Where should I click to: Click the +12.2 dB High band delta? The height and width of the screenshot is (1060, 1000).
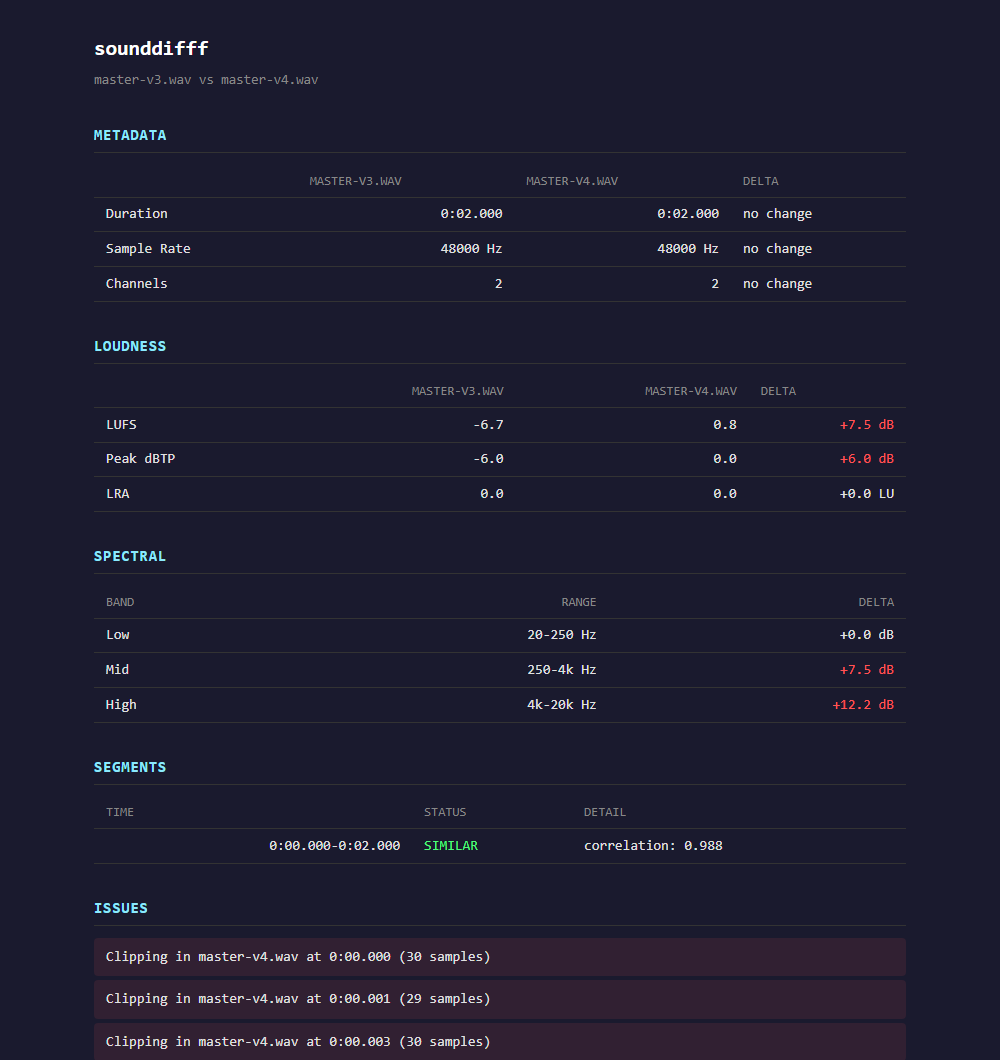(x=863, y=704)
